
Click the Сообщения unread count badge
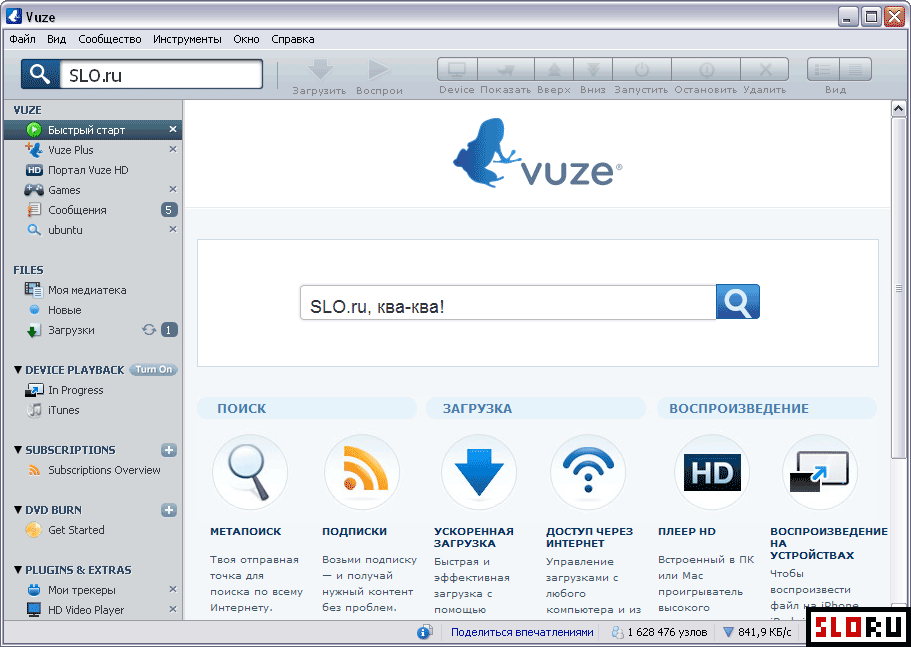169,210
